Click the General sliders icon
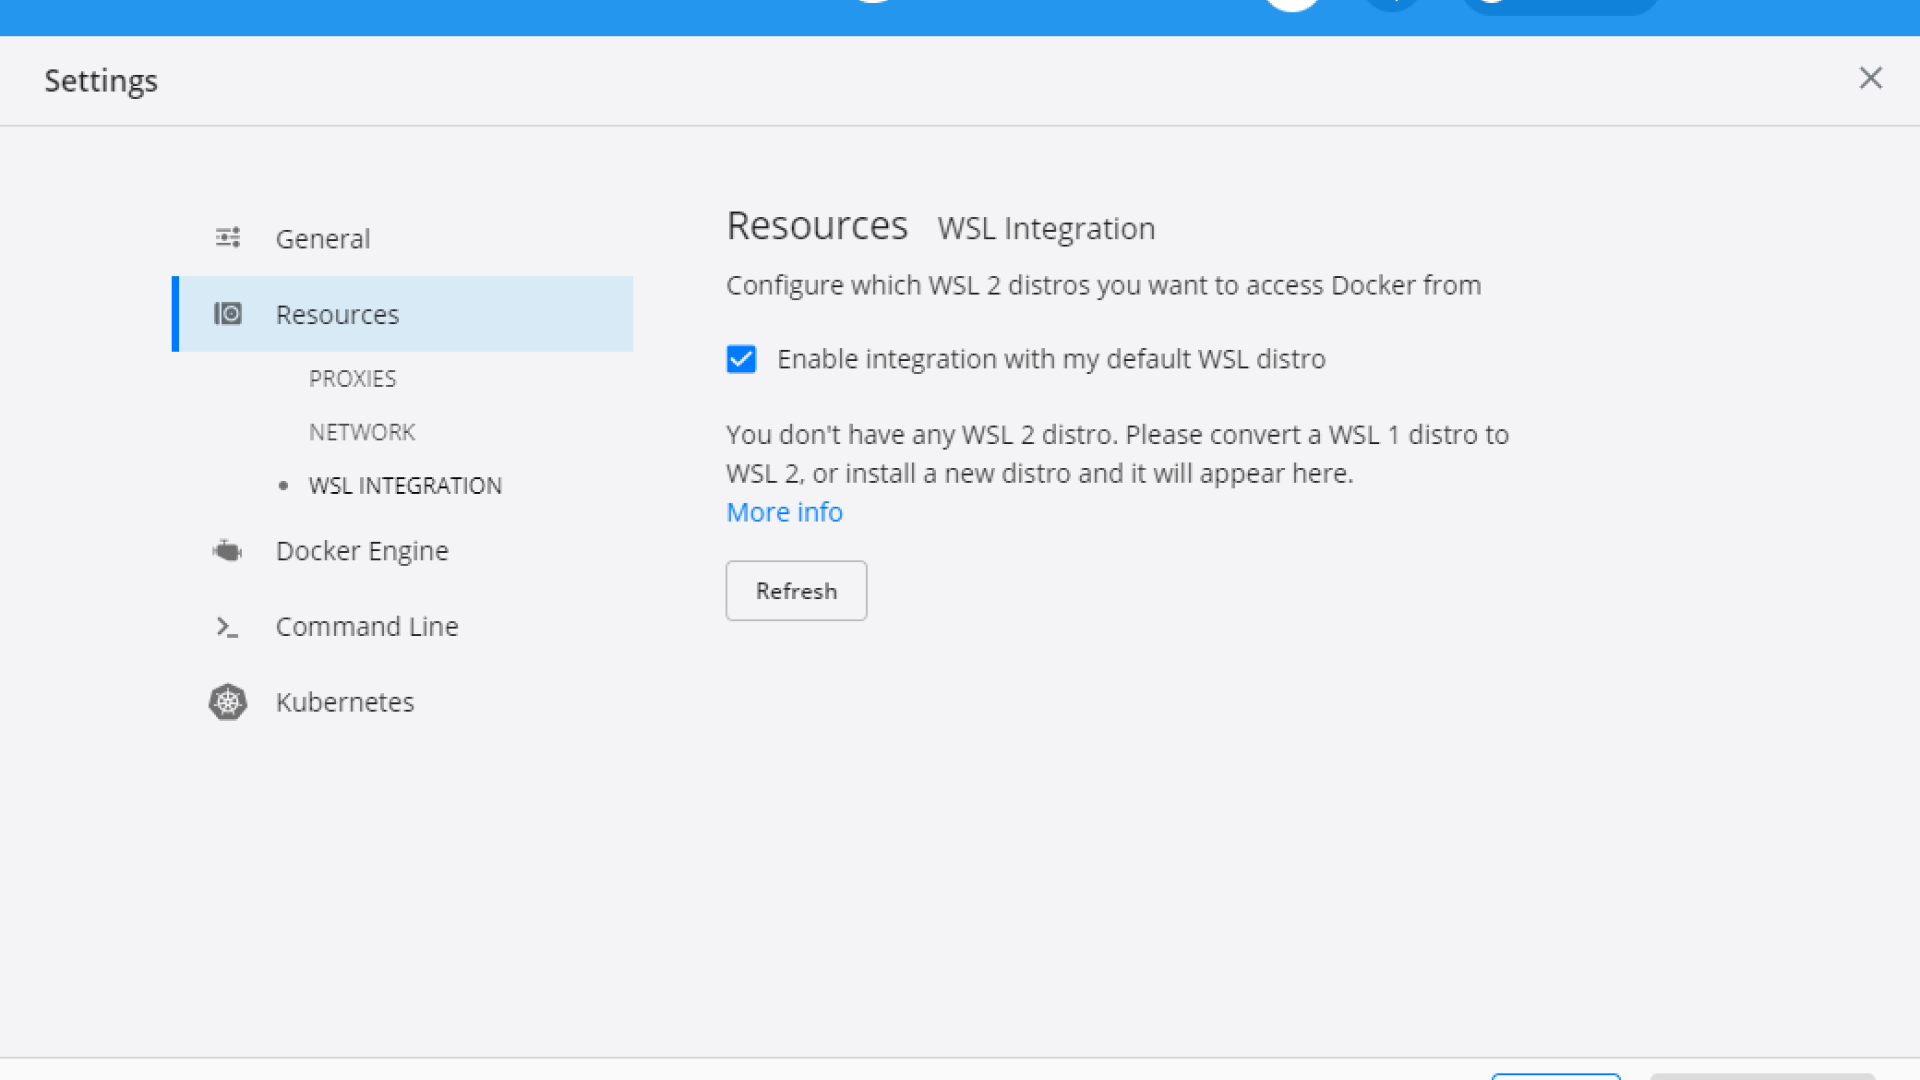 click(x=228, y=238)
